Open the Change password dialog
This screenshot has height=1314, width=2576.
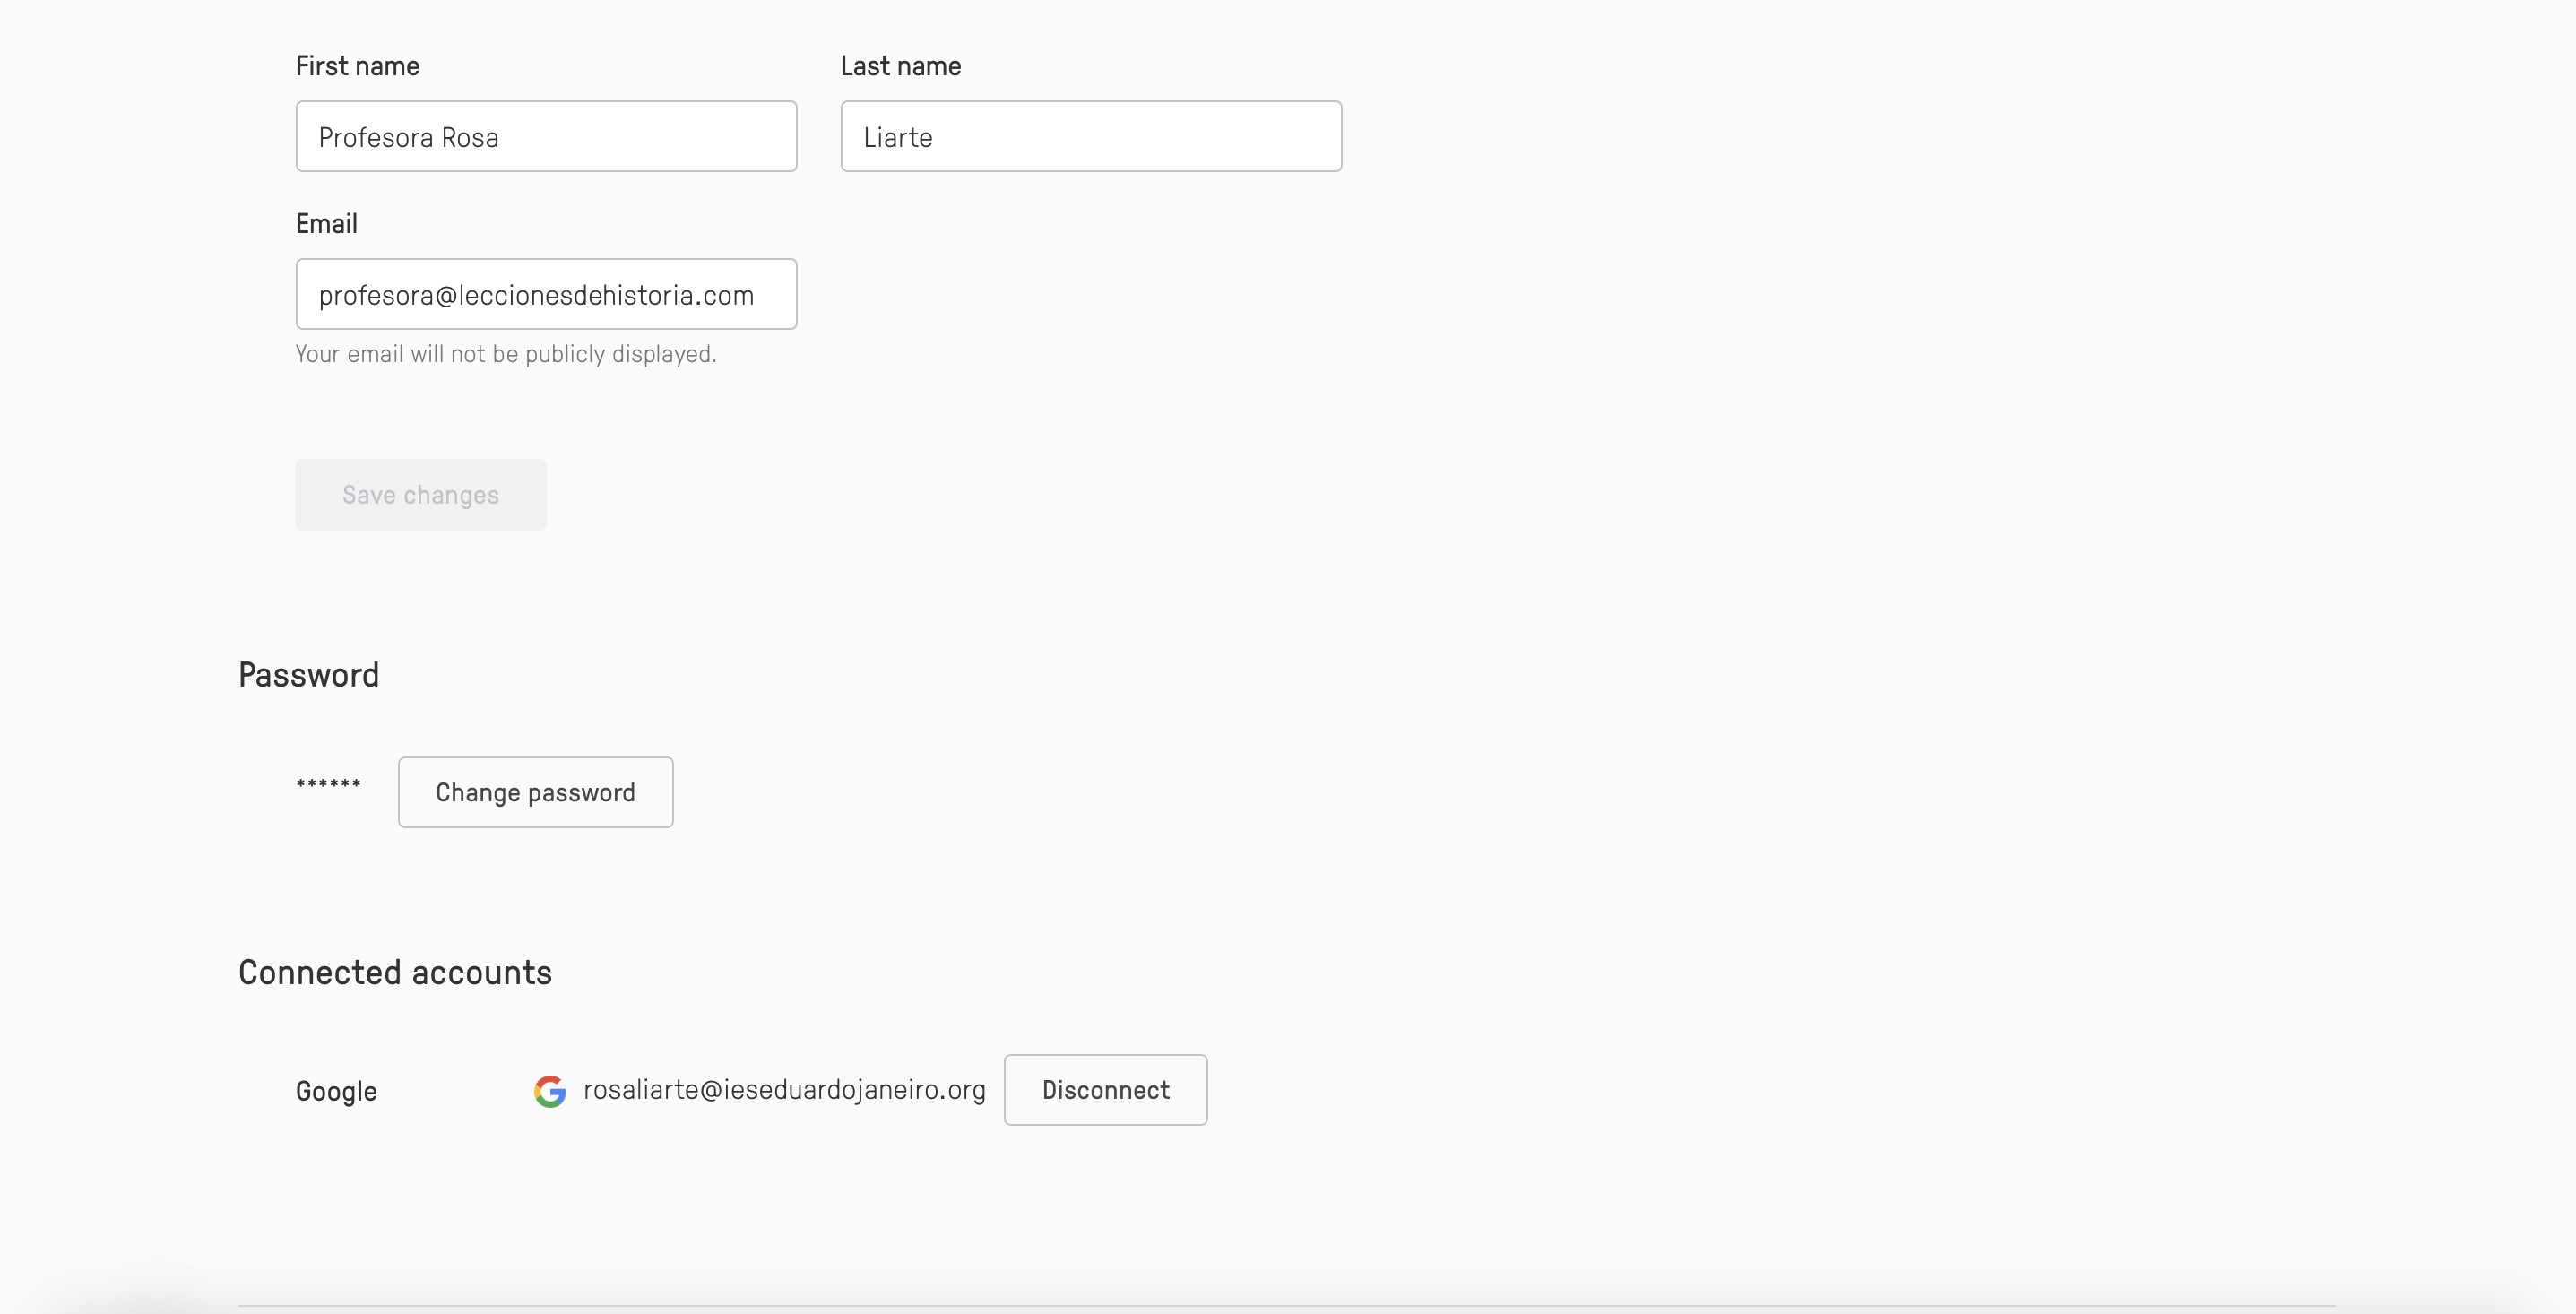pyautogui.click(x=535, y=792)
